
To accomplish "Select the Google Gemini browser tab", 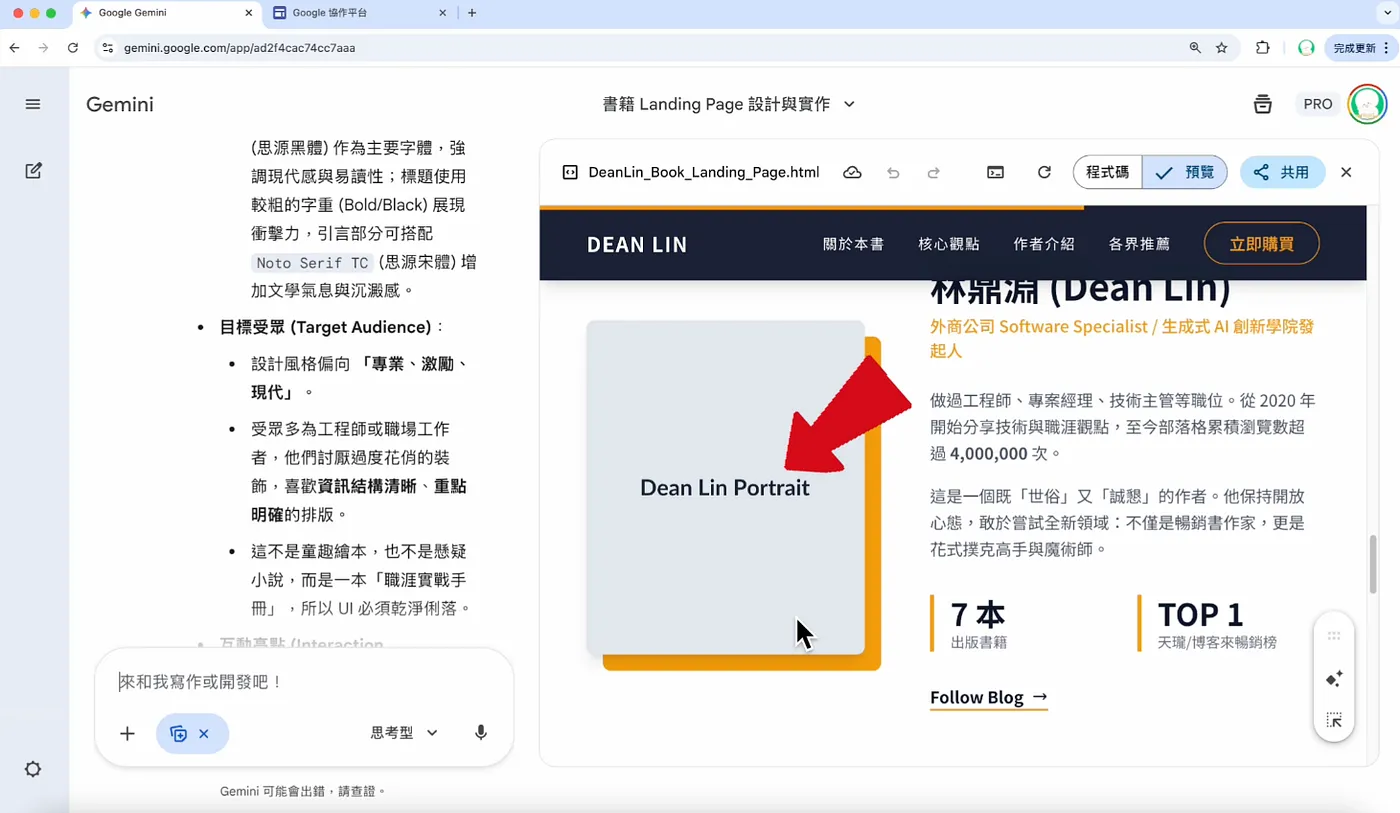I will coord(166,13).
